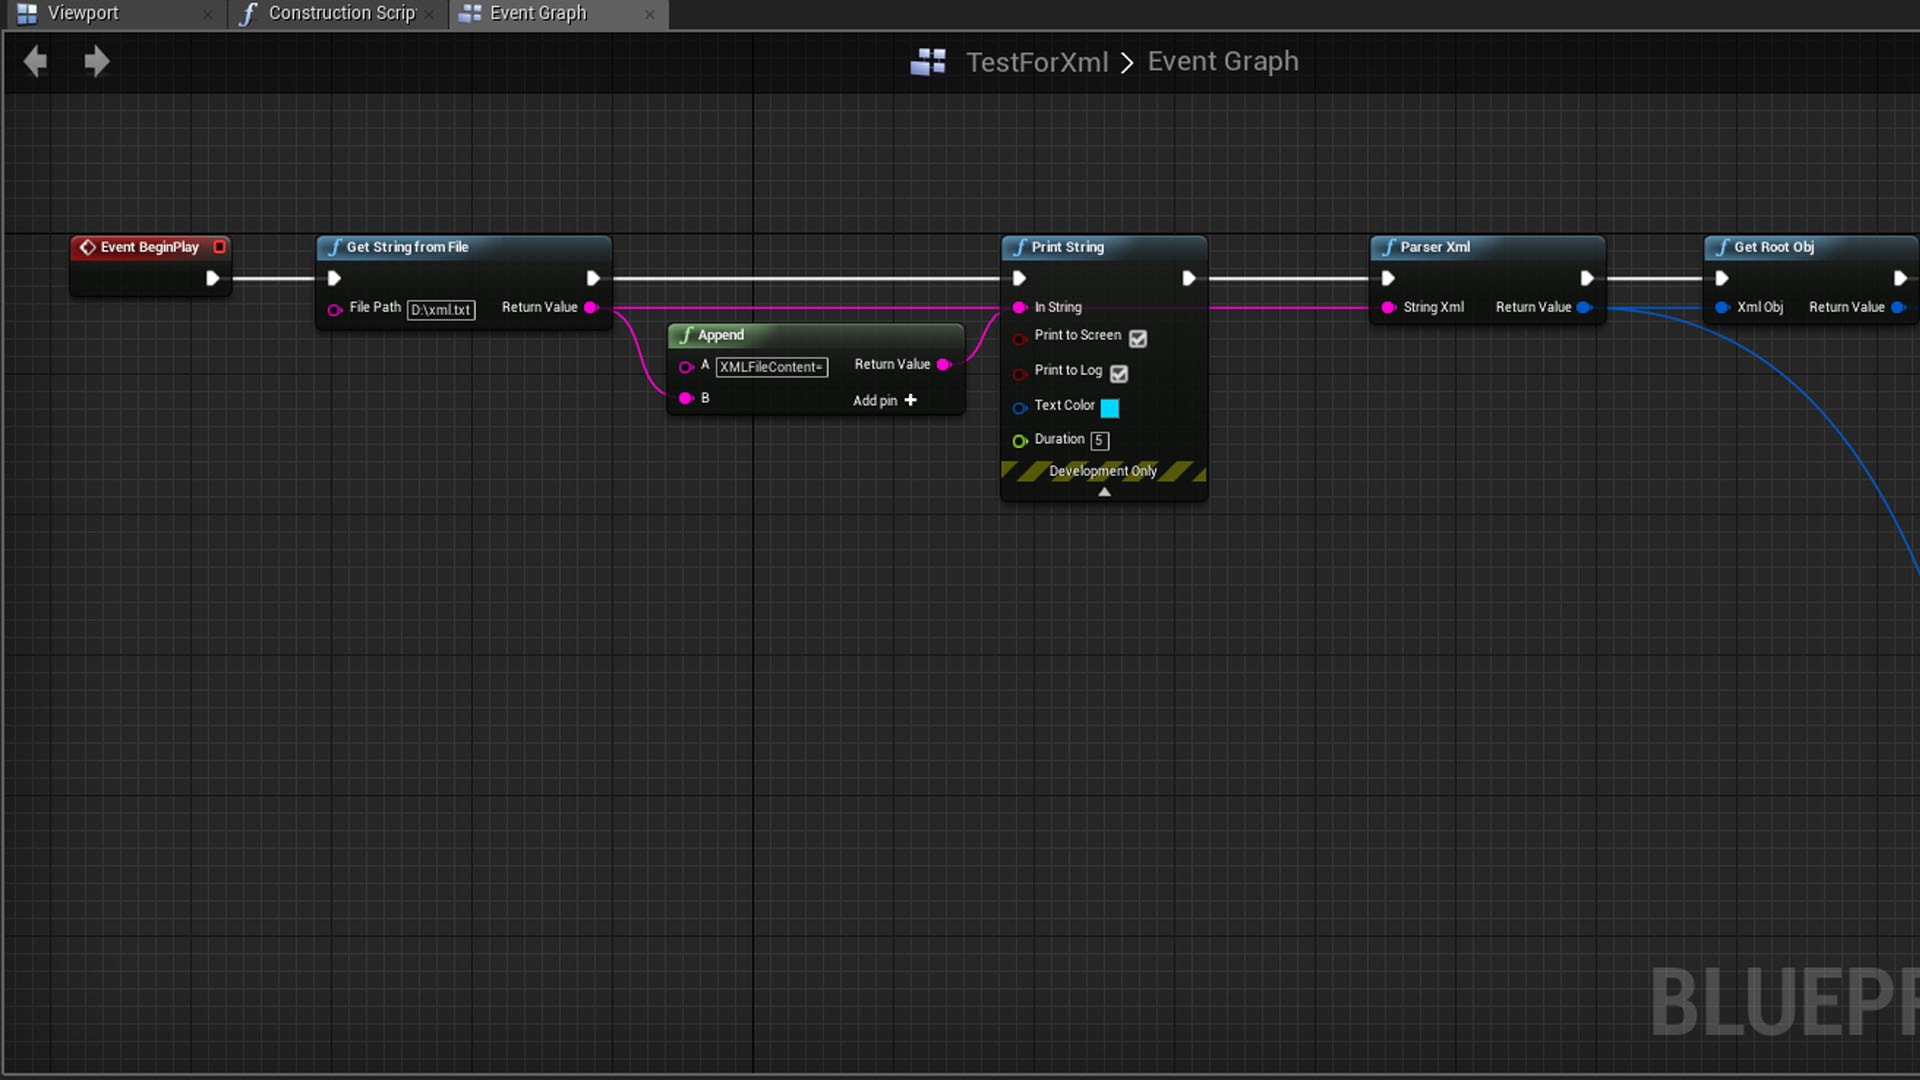Switch to the Viewport tab
Screen dimensions: 1920x1080
[x=83, y=13]
